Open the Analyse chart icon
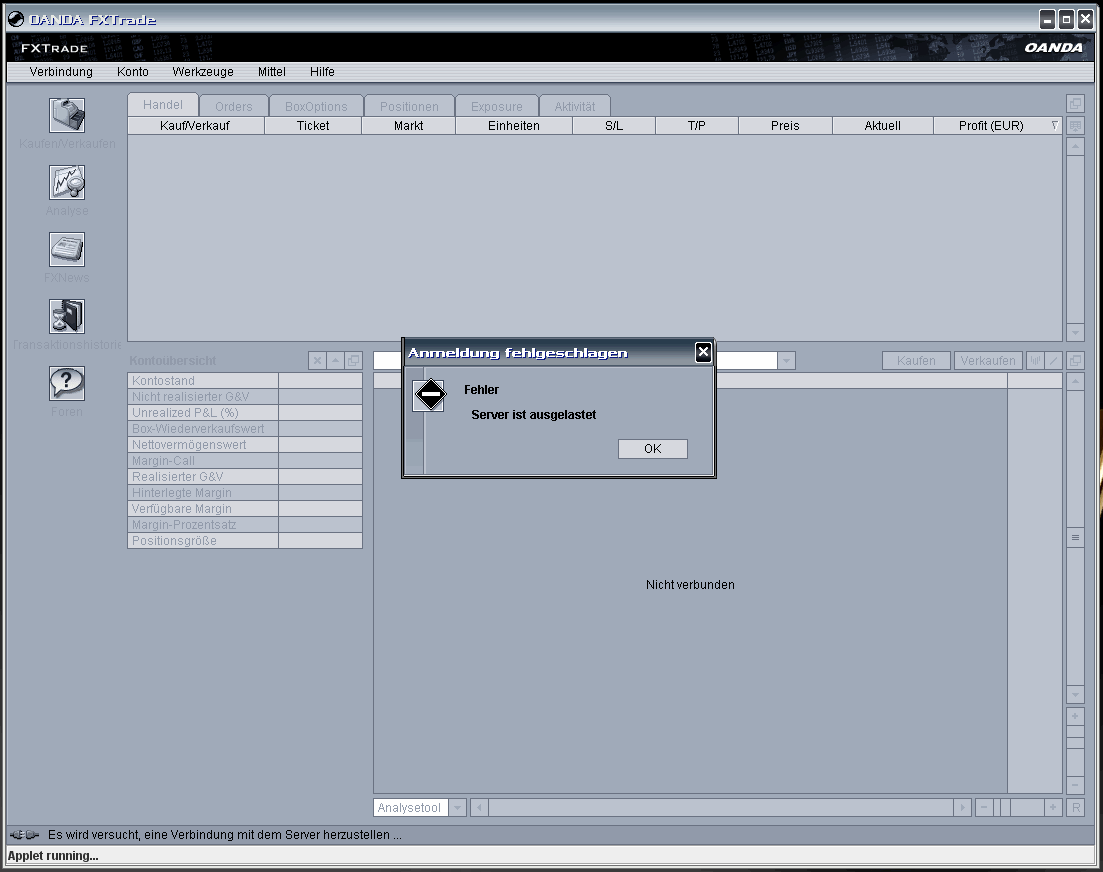The image size is (1103, 872). 67,183
